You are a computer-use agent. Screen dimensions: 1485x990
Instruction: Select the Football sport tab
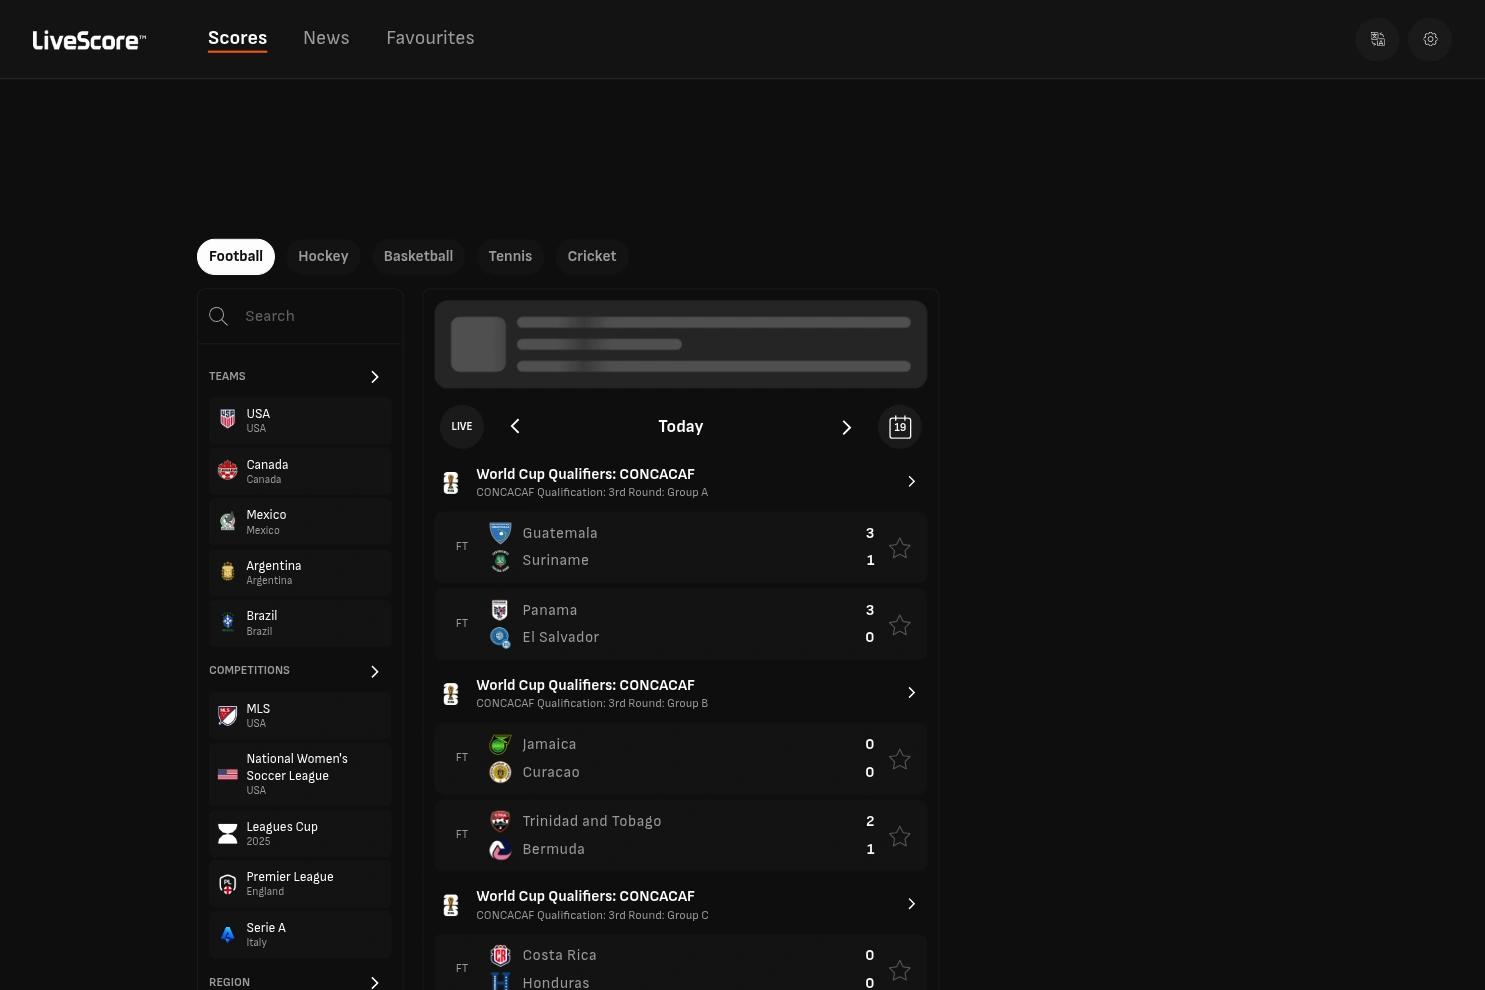coord(236,257)
